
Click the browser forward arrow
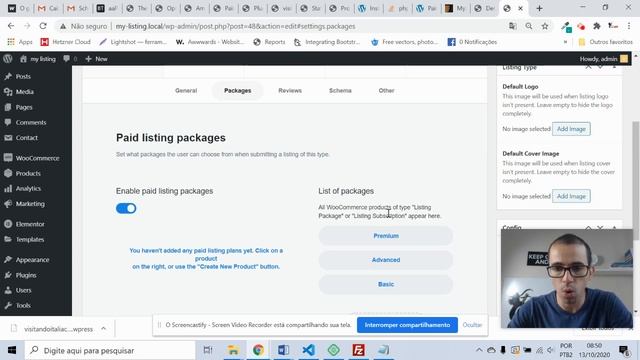27,26
